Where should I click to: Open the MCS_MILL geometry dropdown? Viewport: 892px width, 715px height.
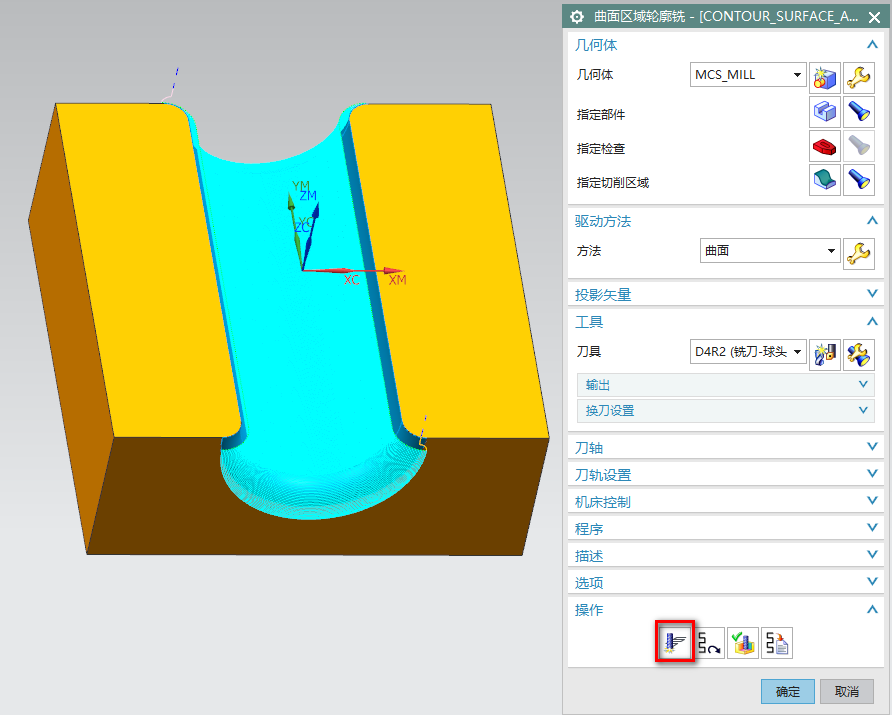(797, 75)
